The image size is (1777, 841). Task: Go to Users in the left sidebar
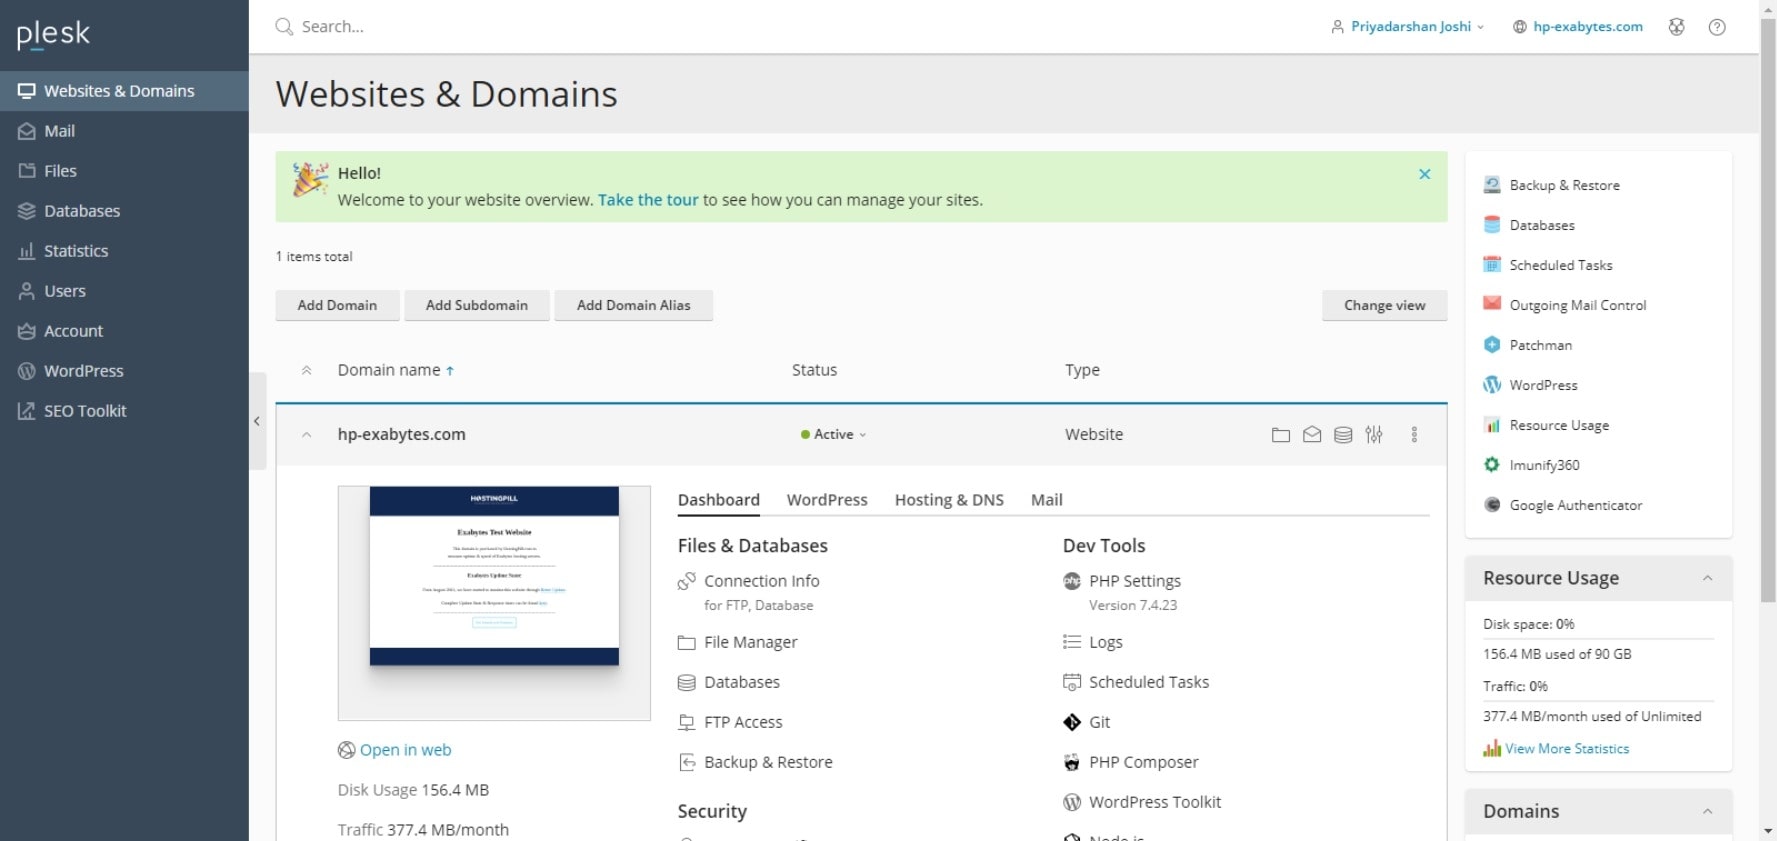pos(124,291)
